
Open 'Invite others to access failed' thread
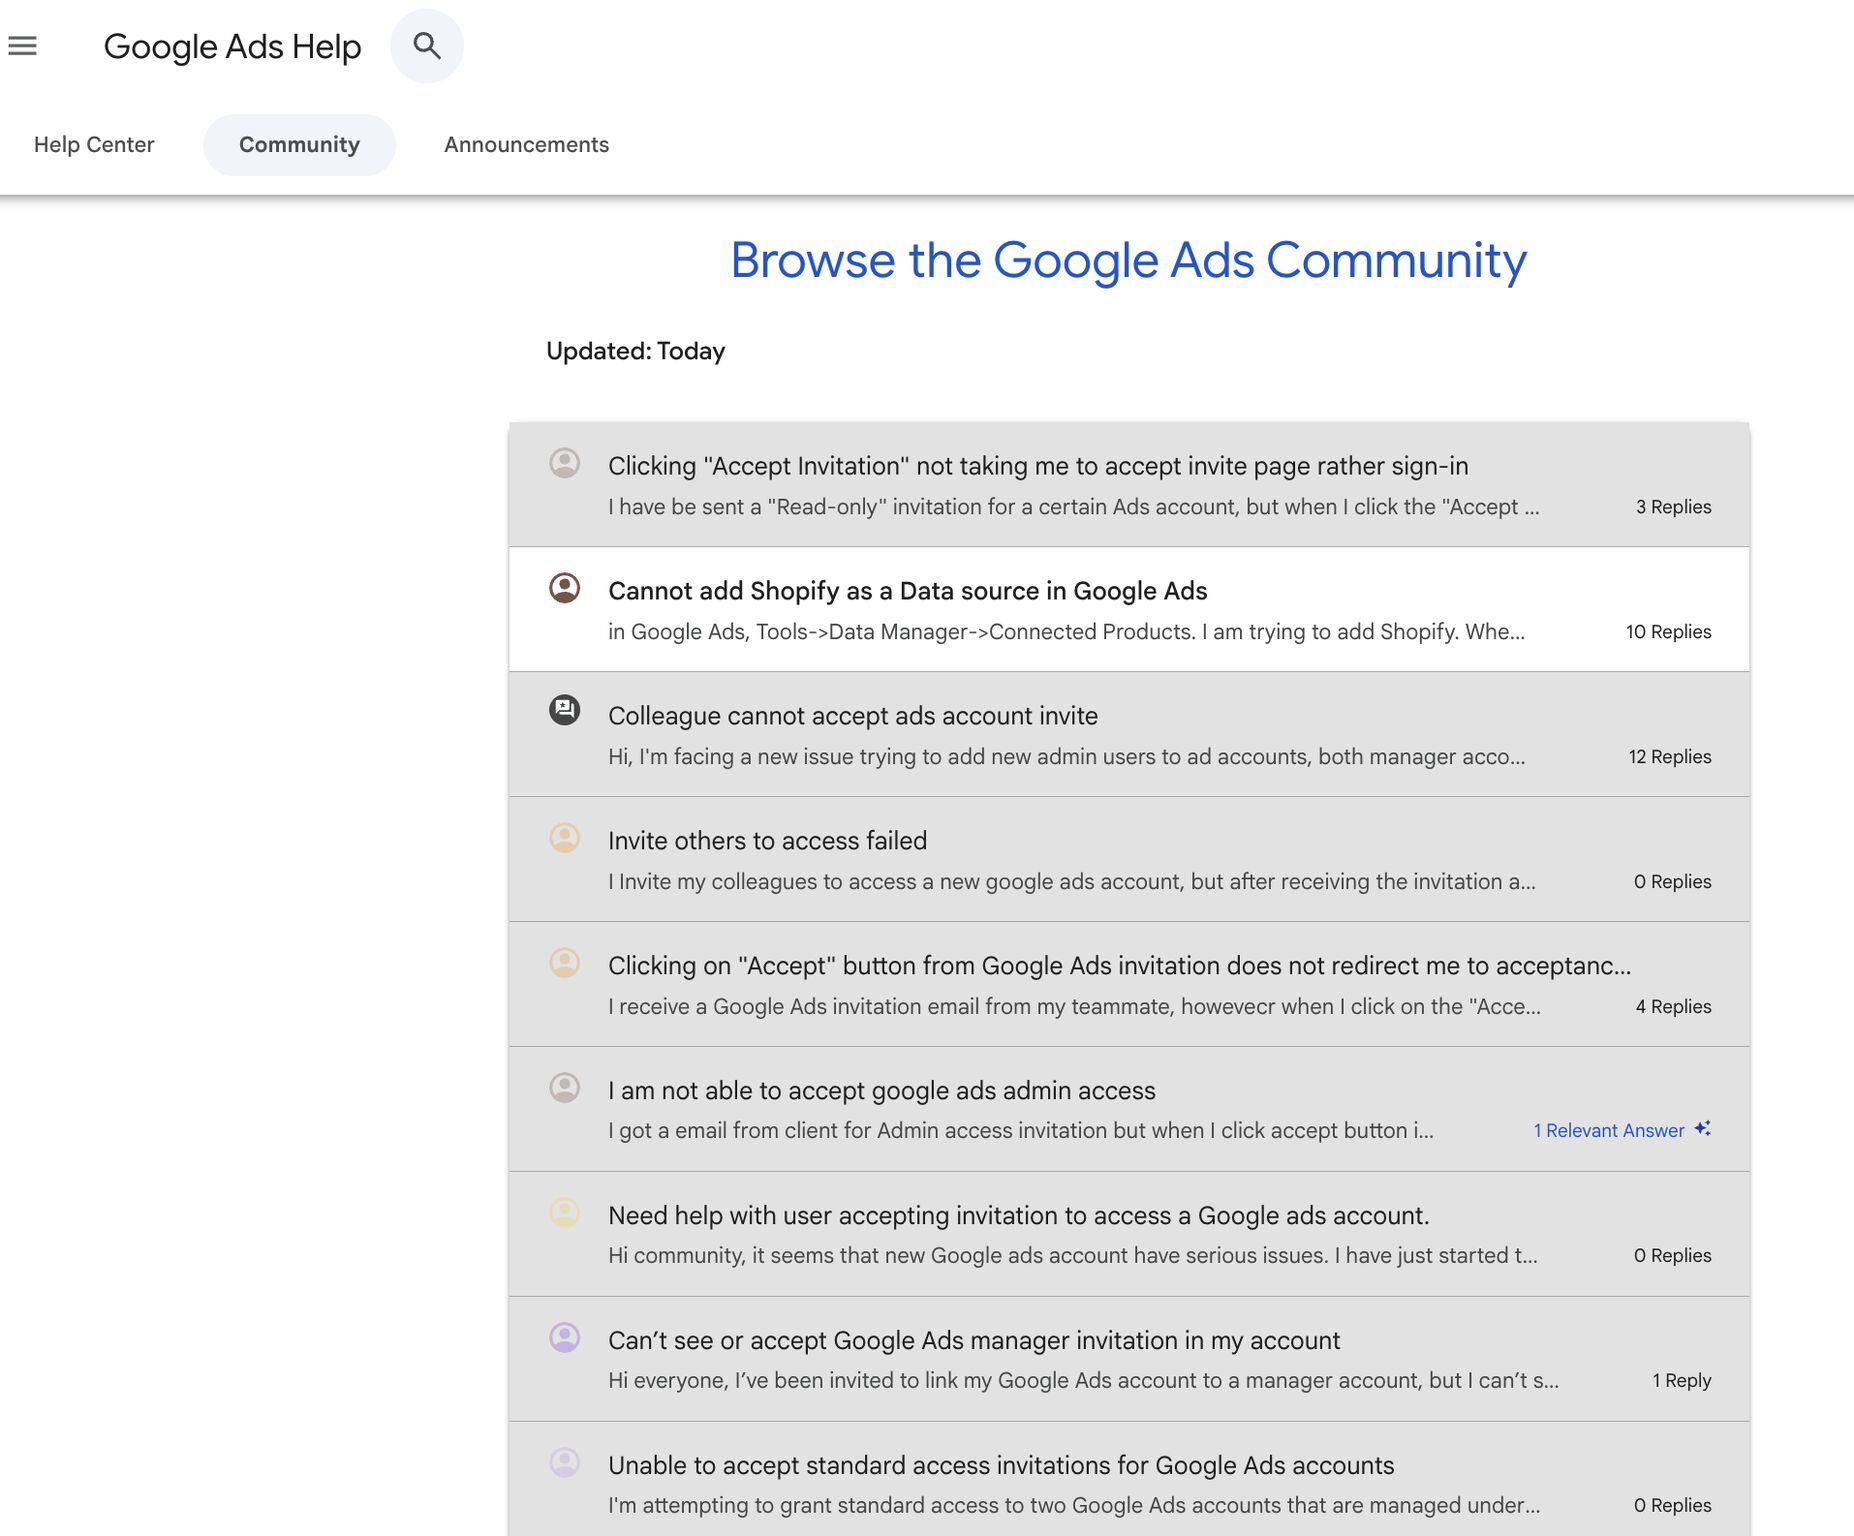pos(767,841)
